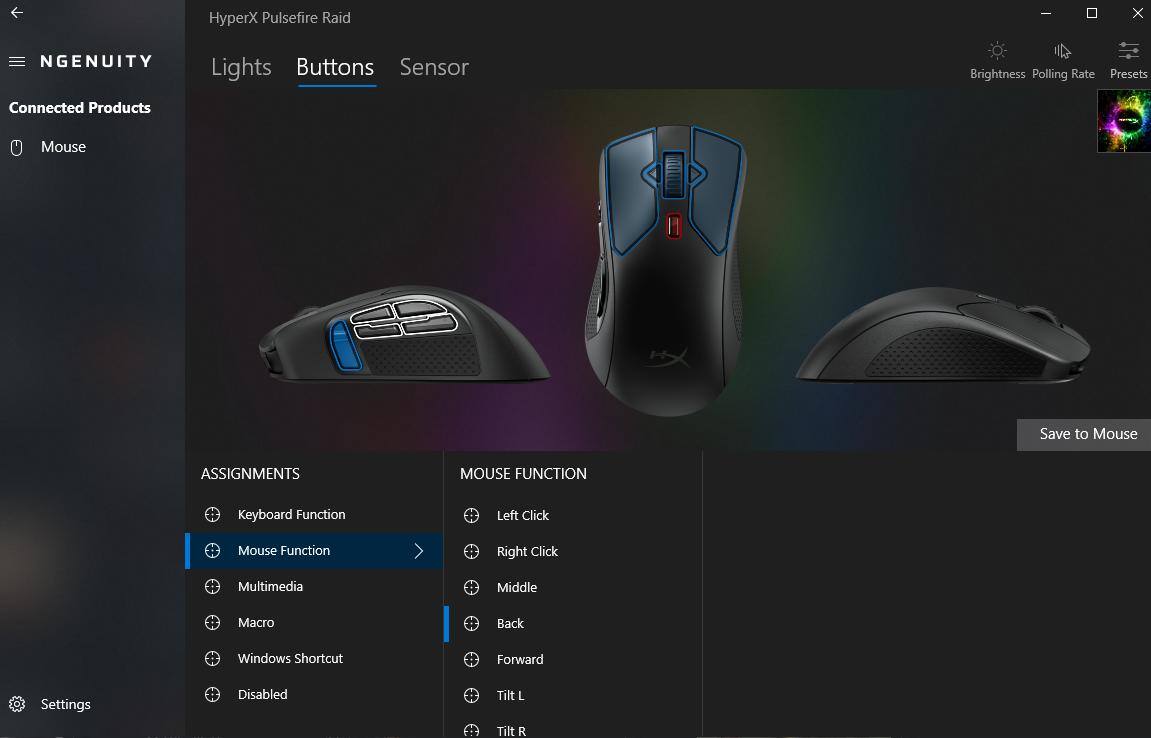
Task: Open the Polling Rate icon
Action: coord(1062,51)
